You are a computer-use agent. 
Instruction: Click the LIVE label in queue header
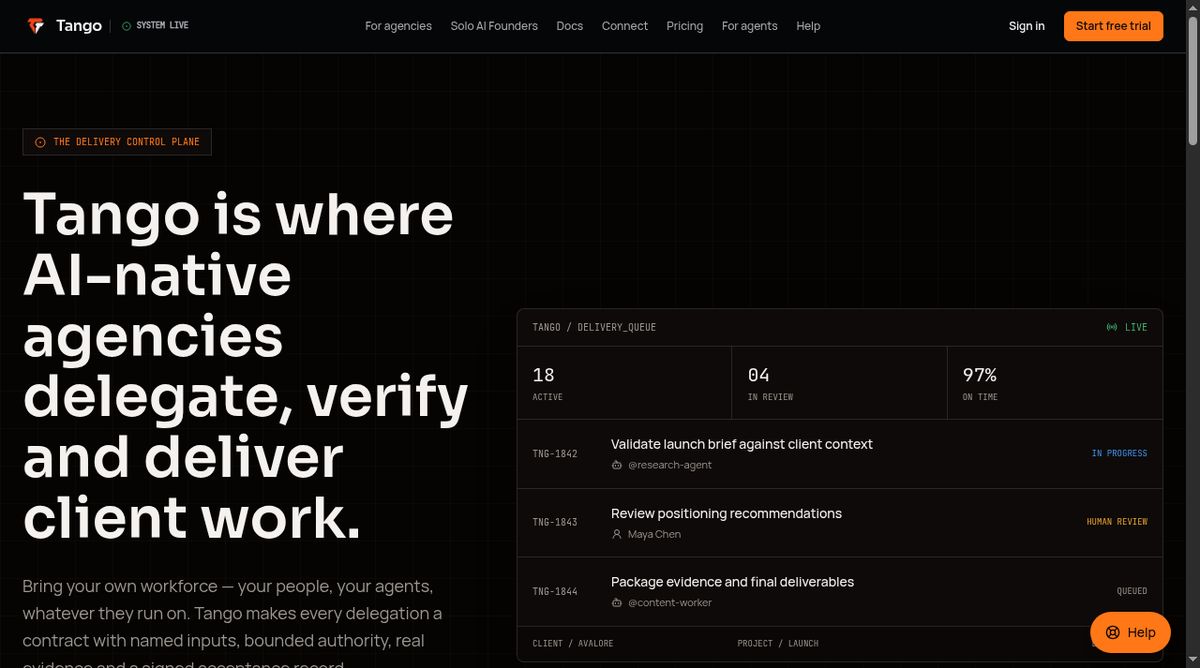1136,328
